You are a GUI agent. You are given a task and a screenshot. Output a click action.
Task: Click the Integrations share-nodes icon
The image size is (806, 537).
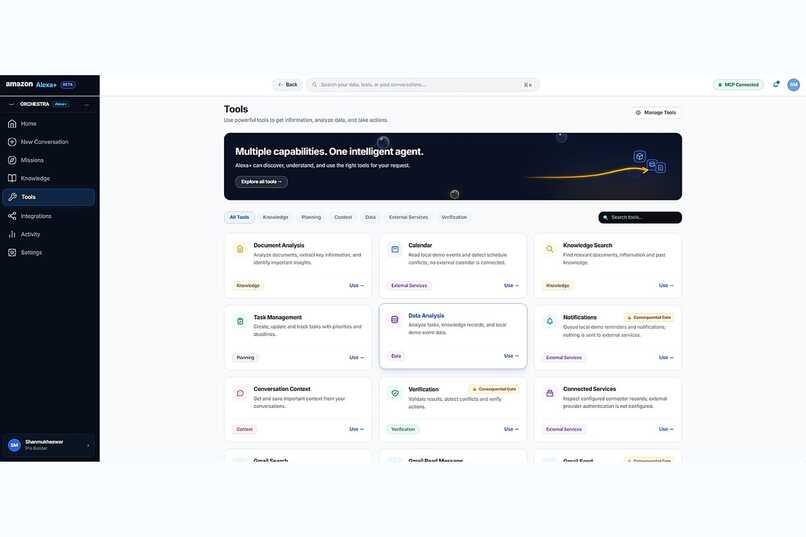12,216
